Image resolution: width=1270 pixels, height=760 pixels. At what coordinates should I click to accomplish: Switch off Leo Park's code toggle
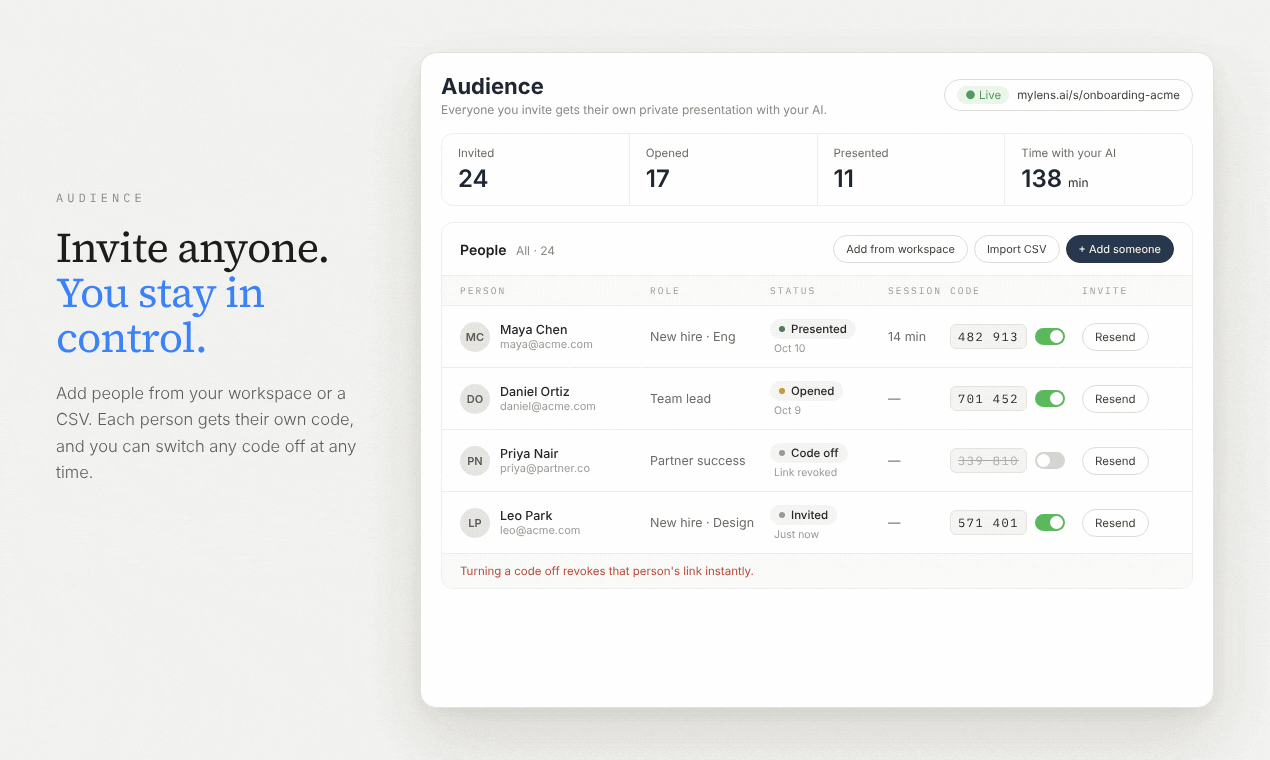[x=1050, y=523]
